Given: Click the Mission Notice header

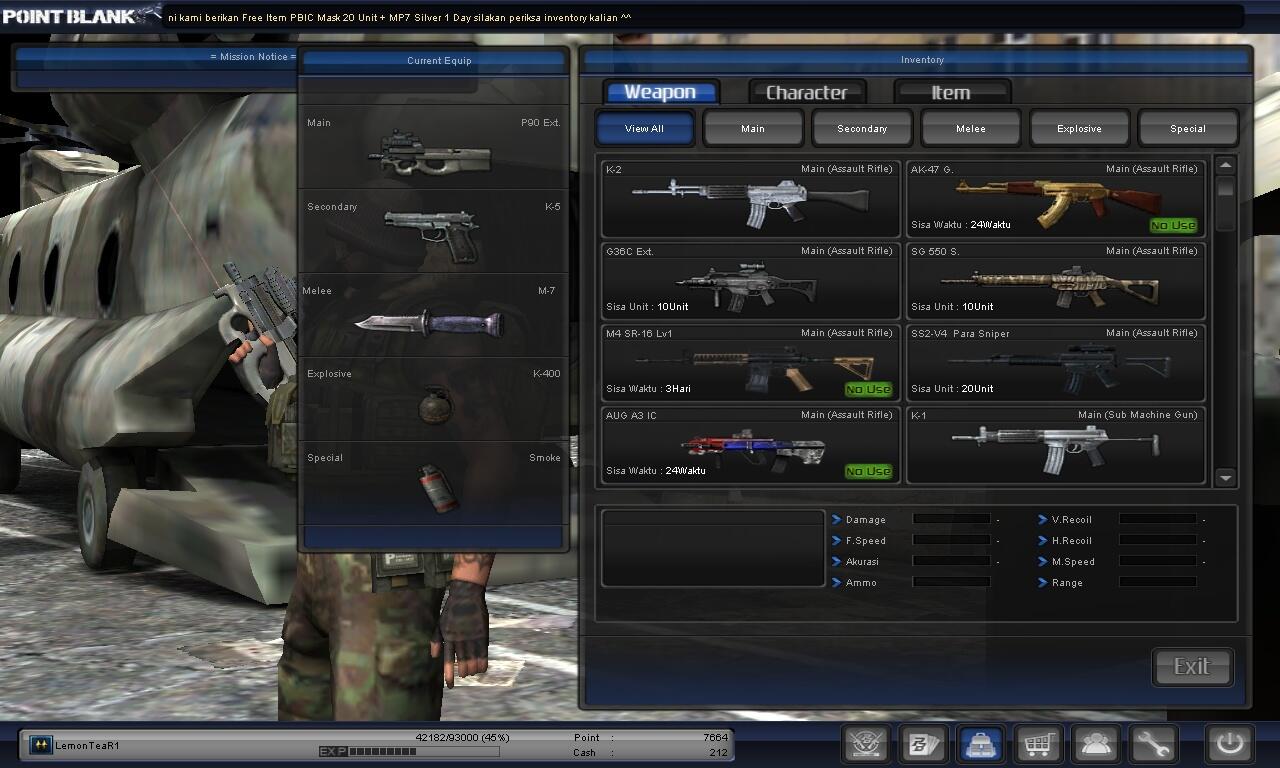Looking at the screenshot, I should coord(253,57).
